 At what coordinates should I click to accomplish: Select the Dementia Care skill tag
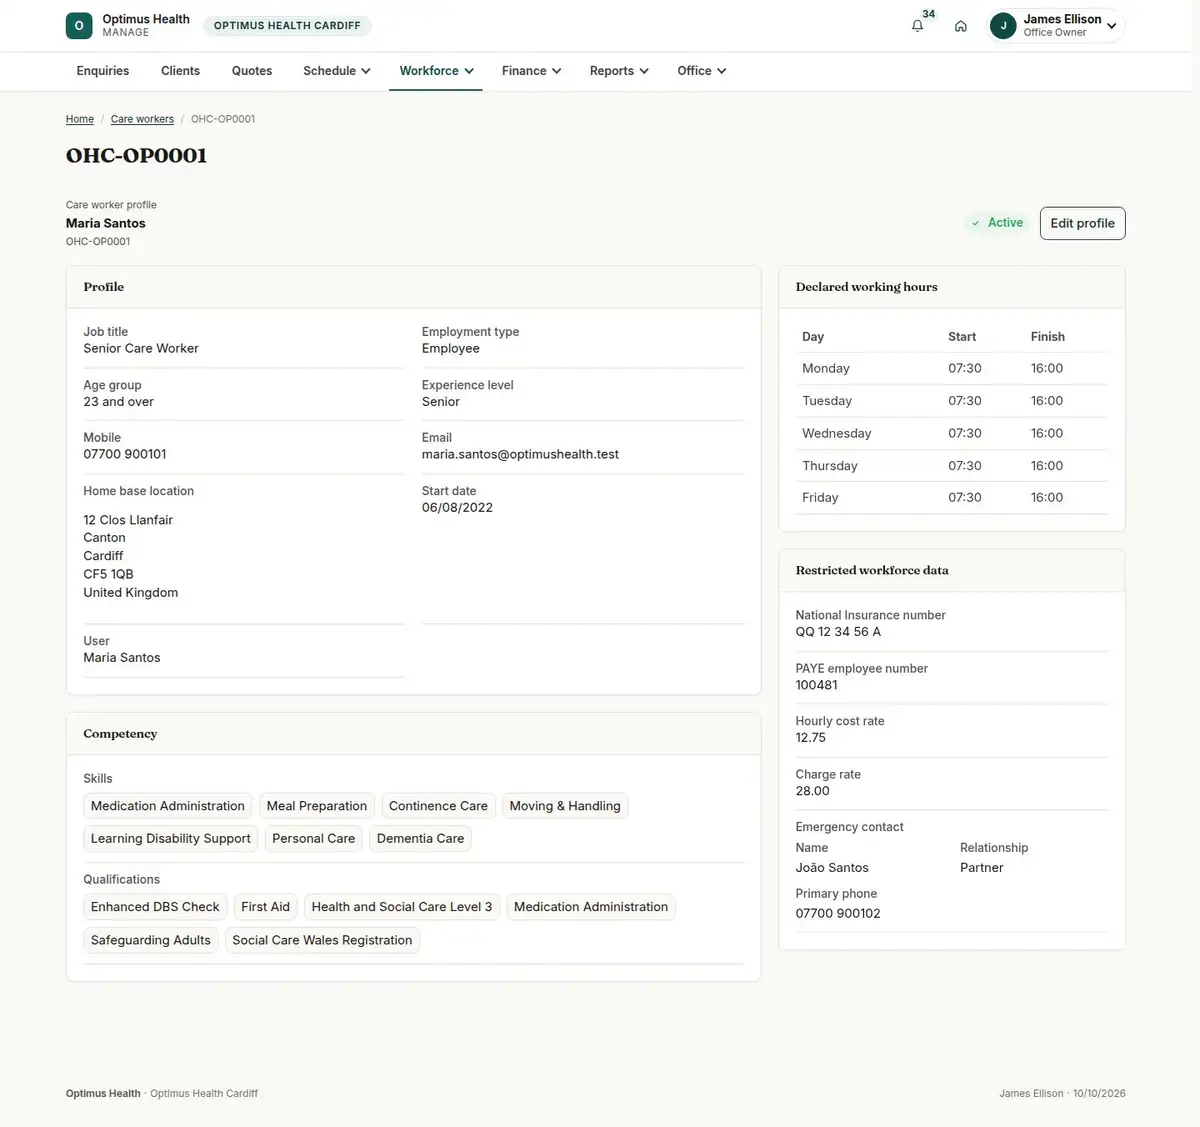coord(420,838)
